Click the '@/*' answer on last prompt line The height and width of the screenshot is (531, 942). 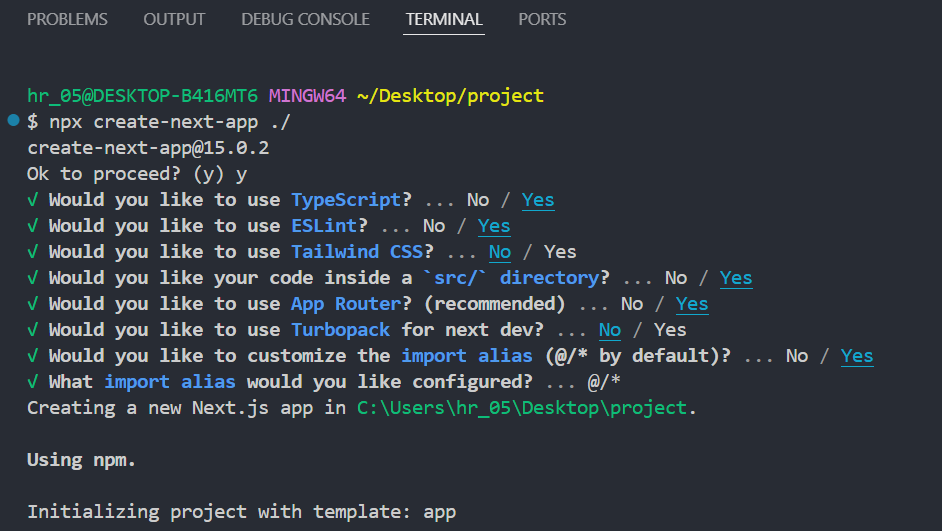[604, 382]
